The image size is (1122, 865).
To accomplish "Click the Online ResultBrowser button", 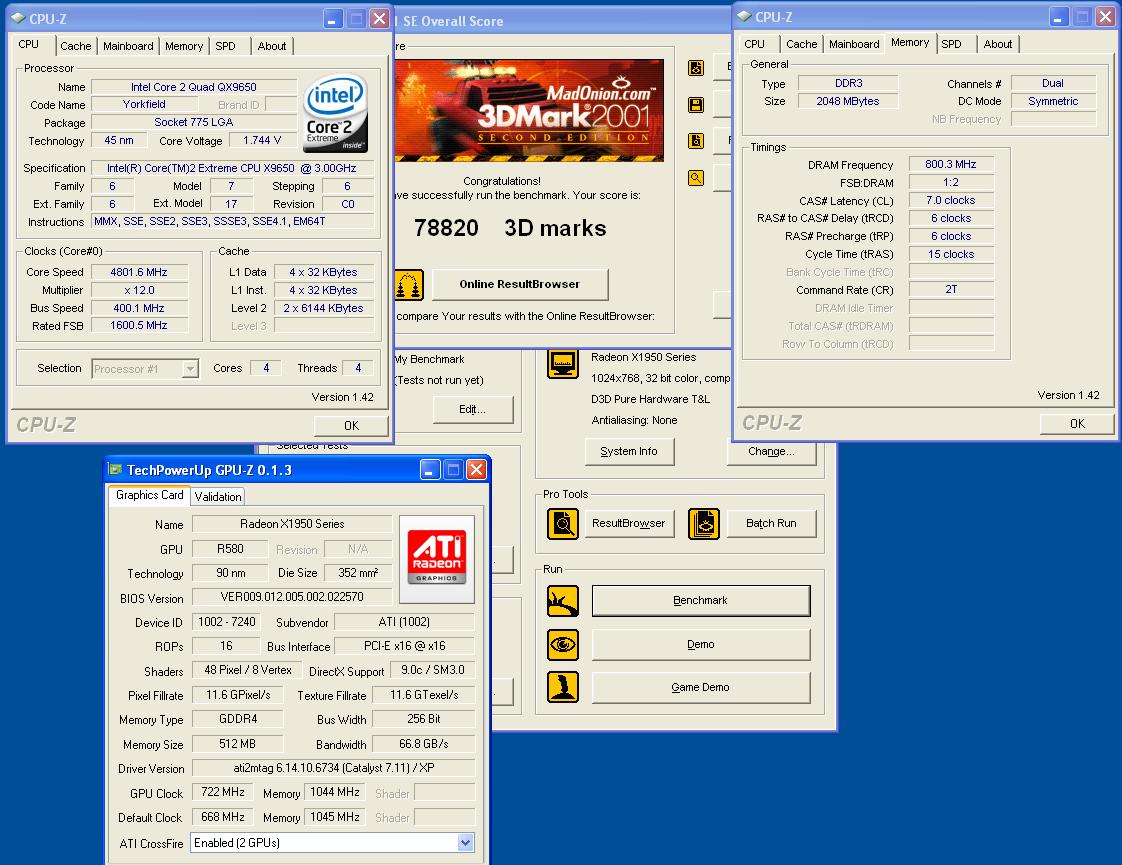I will point(519,284).
